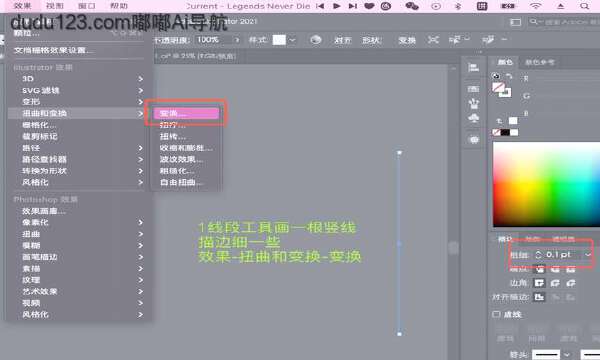Open the properties panel icon in dock

pos(473,68)
